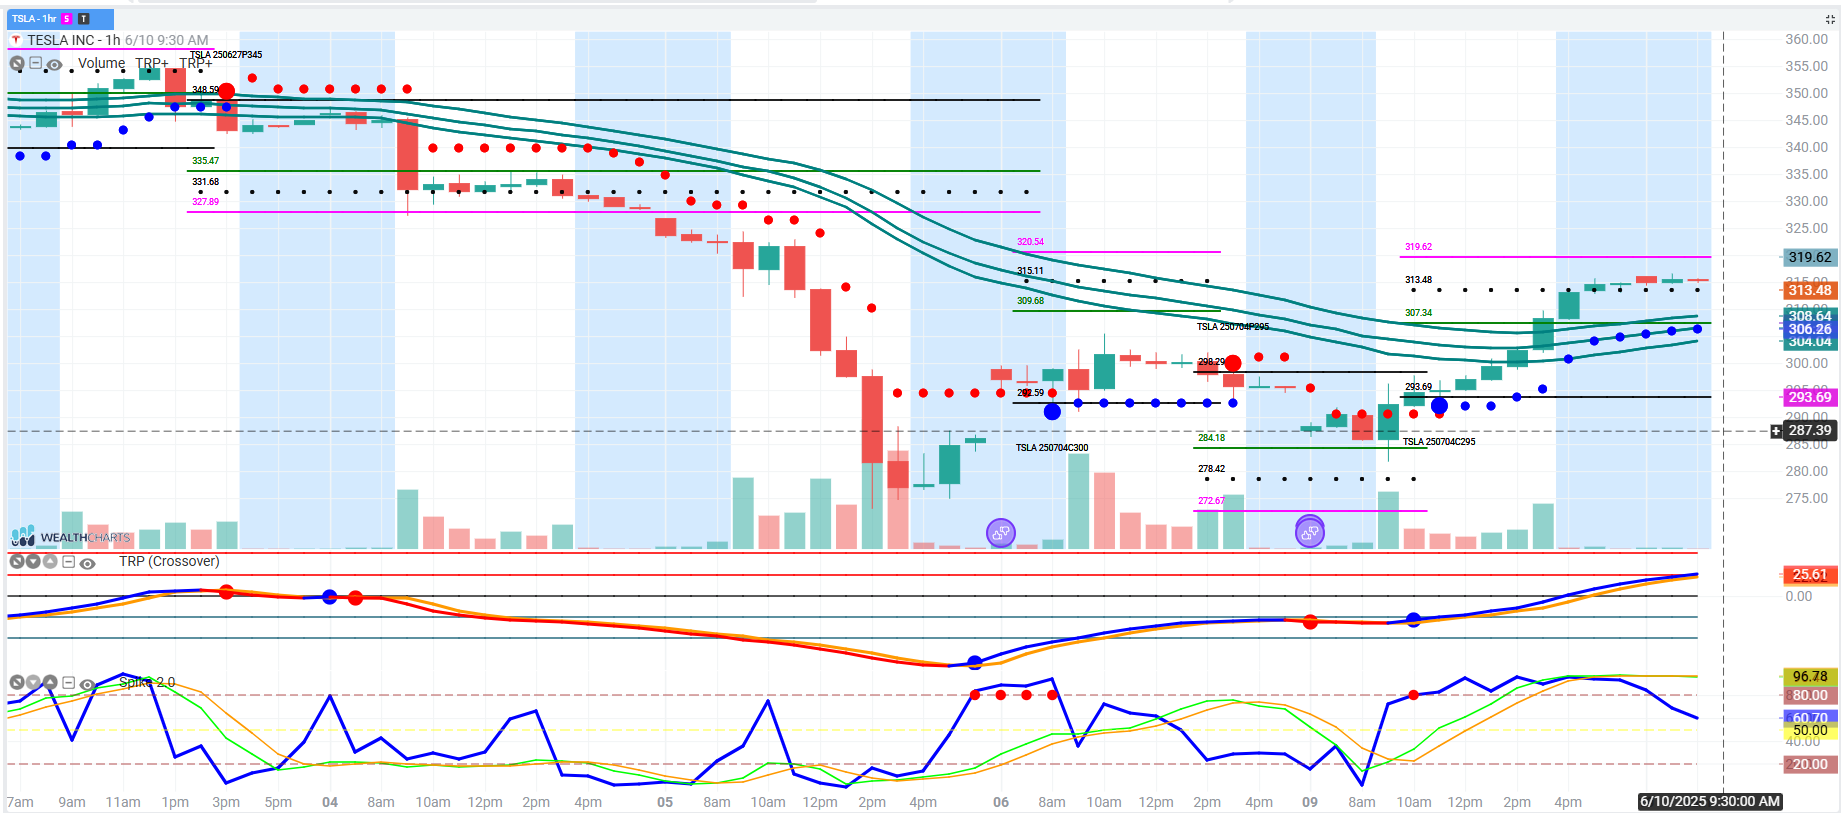Click the Volume indicator label
This screenshot has width=1841, height=813.
[101, 63]
